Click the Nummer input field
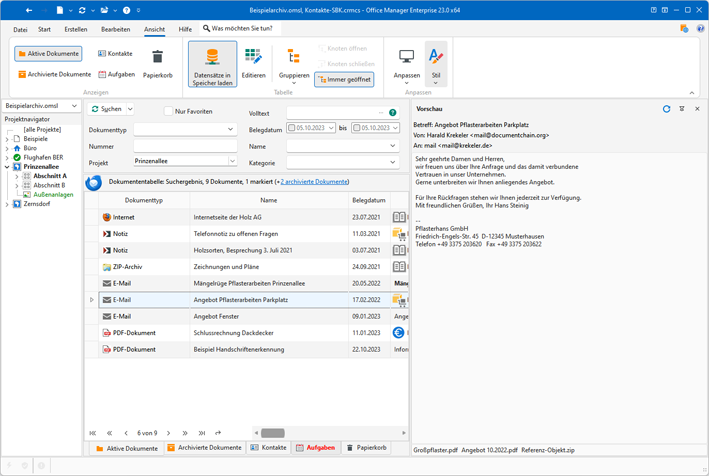This screenshot has height=476, width=709. tap(185, 146)
